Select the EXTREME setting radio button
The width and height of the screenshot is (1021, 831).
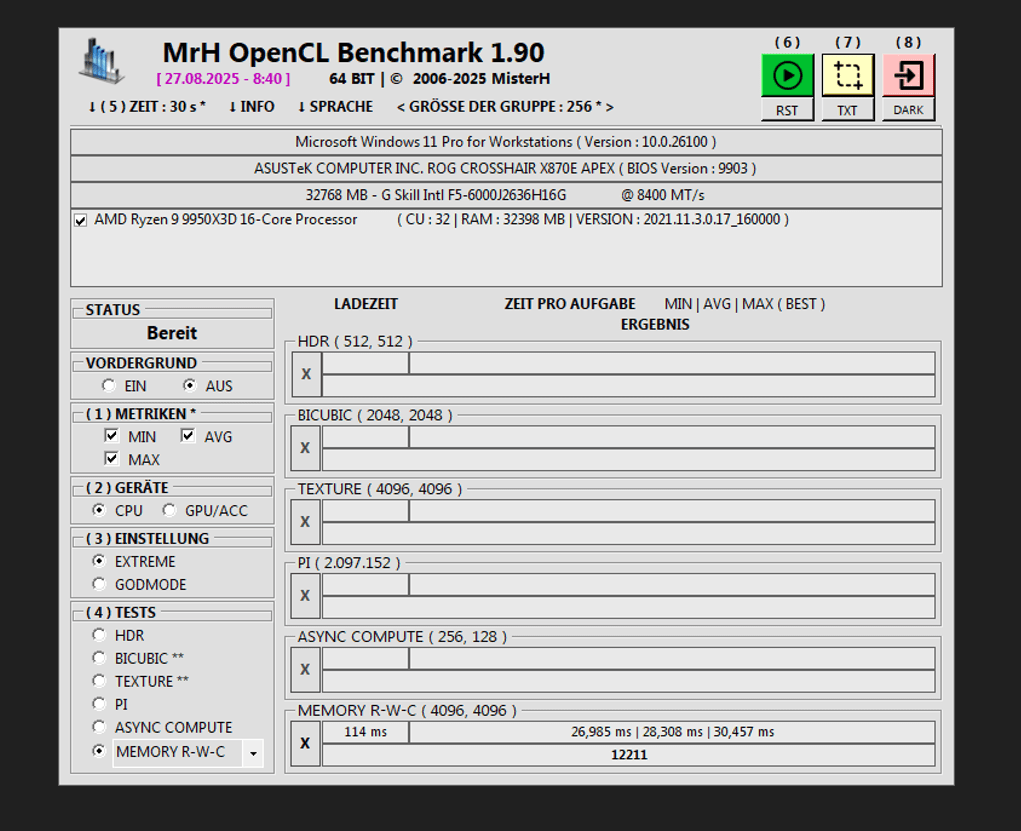coord(98,561)
